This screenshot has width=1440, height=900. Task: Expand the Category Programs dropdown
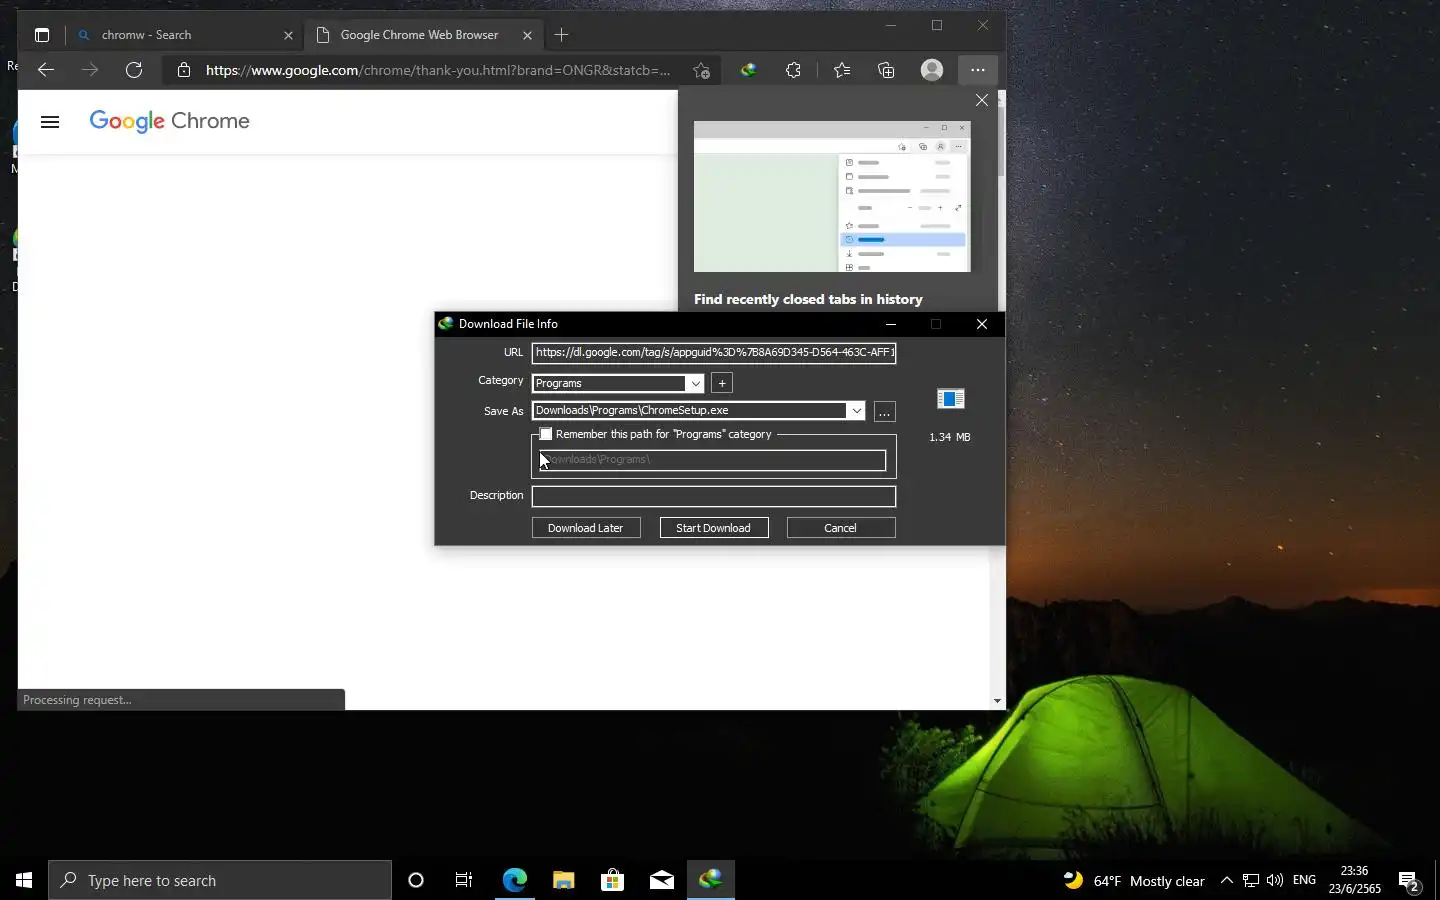click(x=695, y=383)
